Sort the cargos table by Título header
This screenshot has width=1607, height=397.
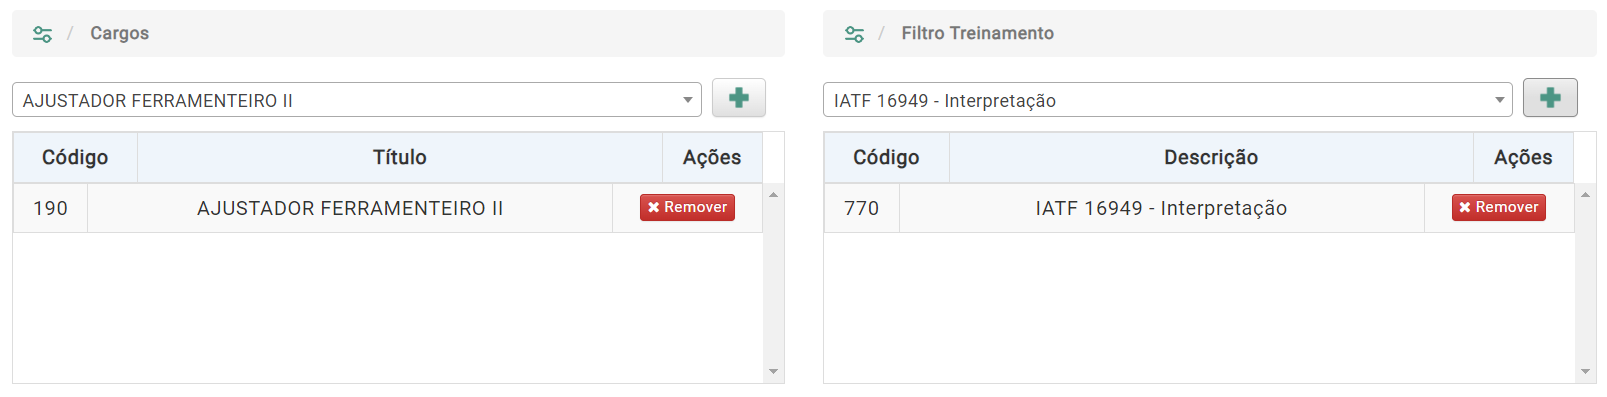[x=400, y=157]
